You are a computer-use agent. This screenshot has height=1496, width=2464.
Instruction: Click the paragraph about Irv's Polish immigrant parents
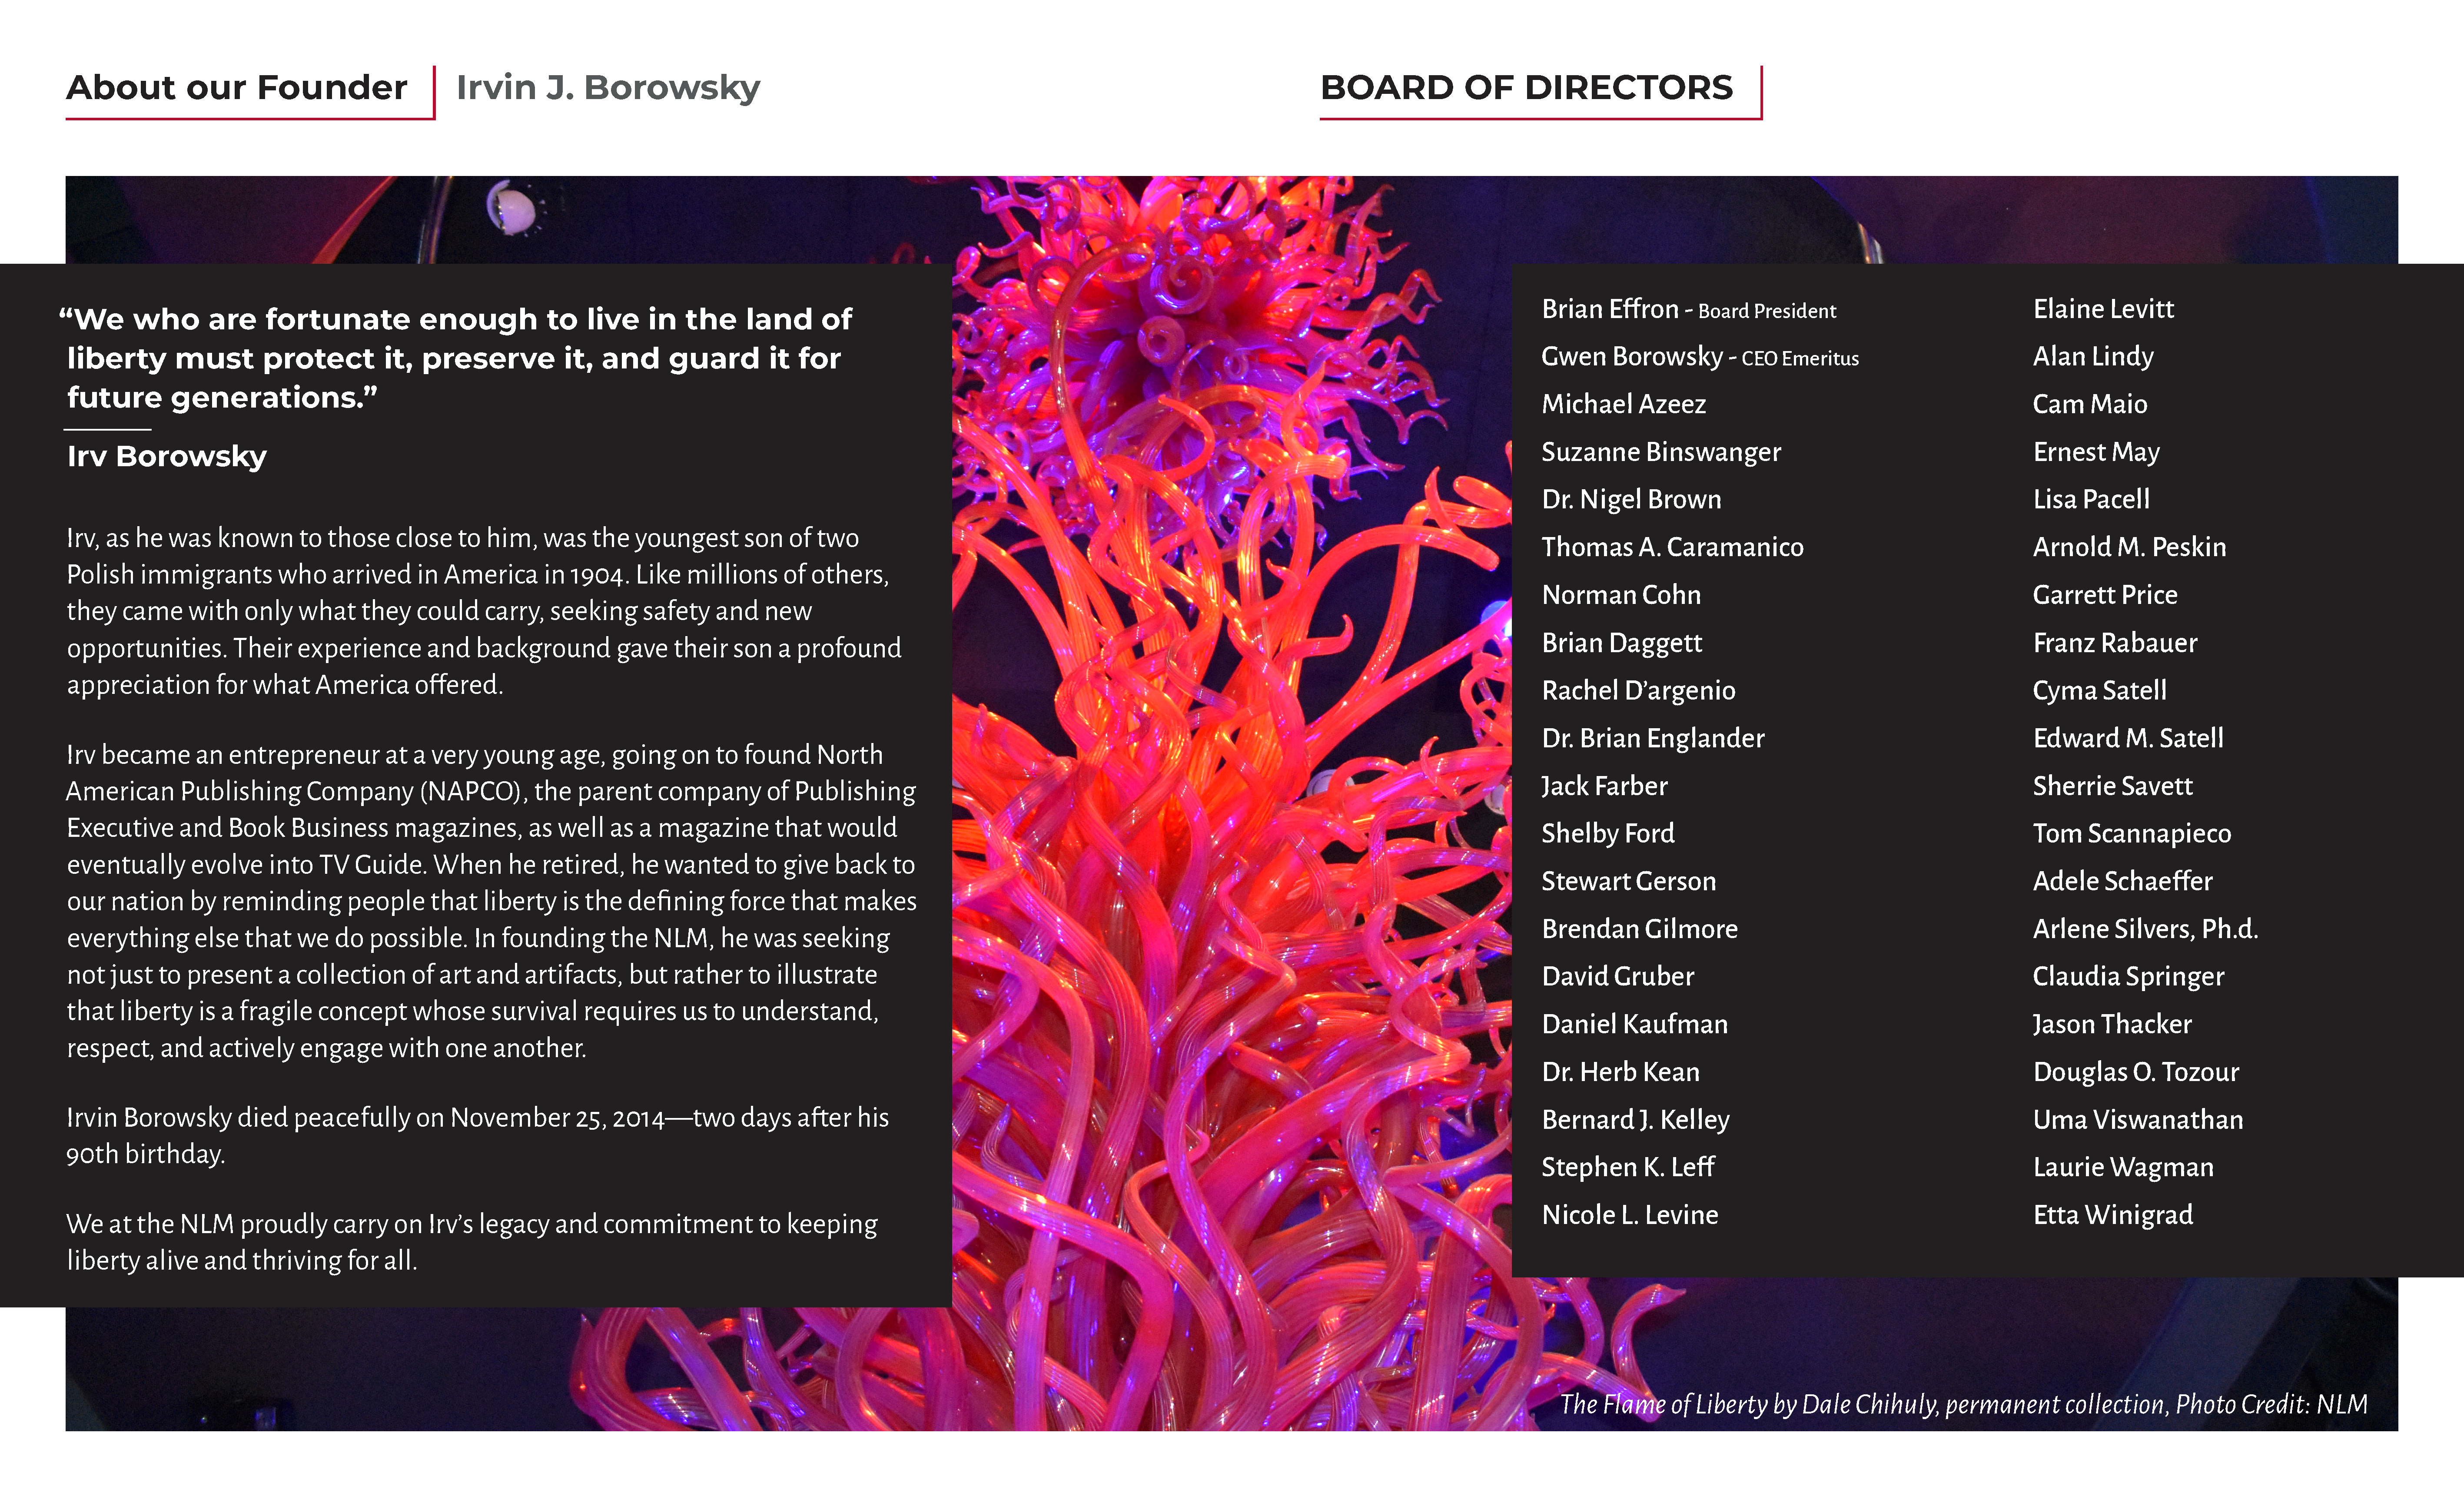[x=484, y=612]
